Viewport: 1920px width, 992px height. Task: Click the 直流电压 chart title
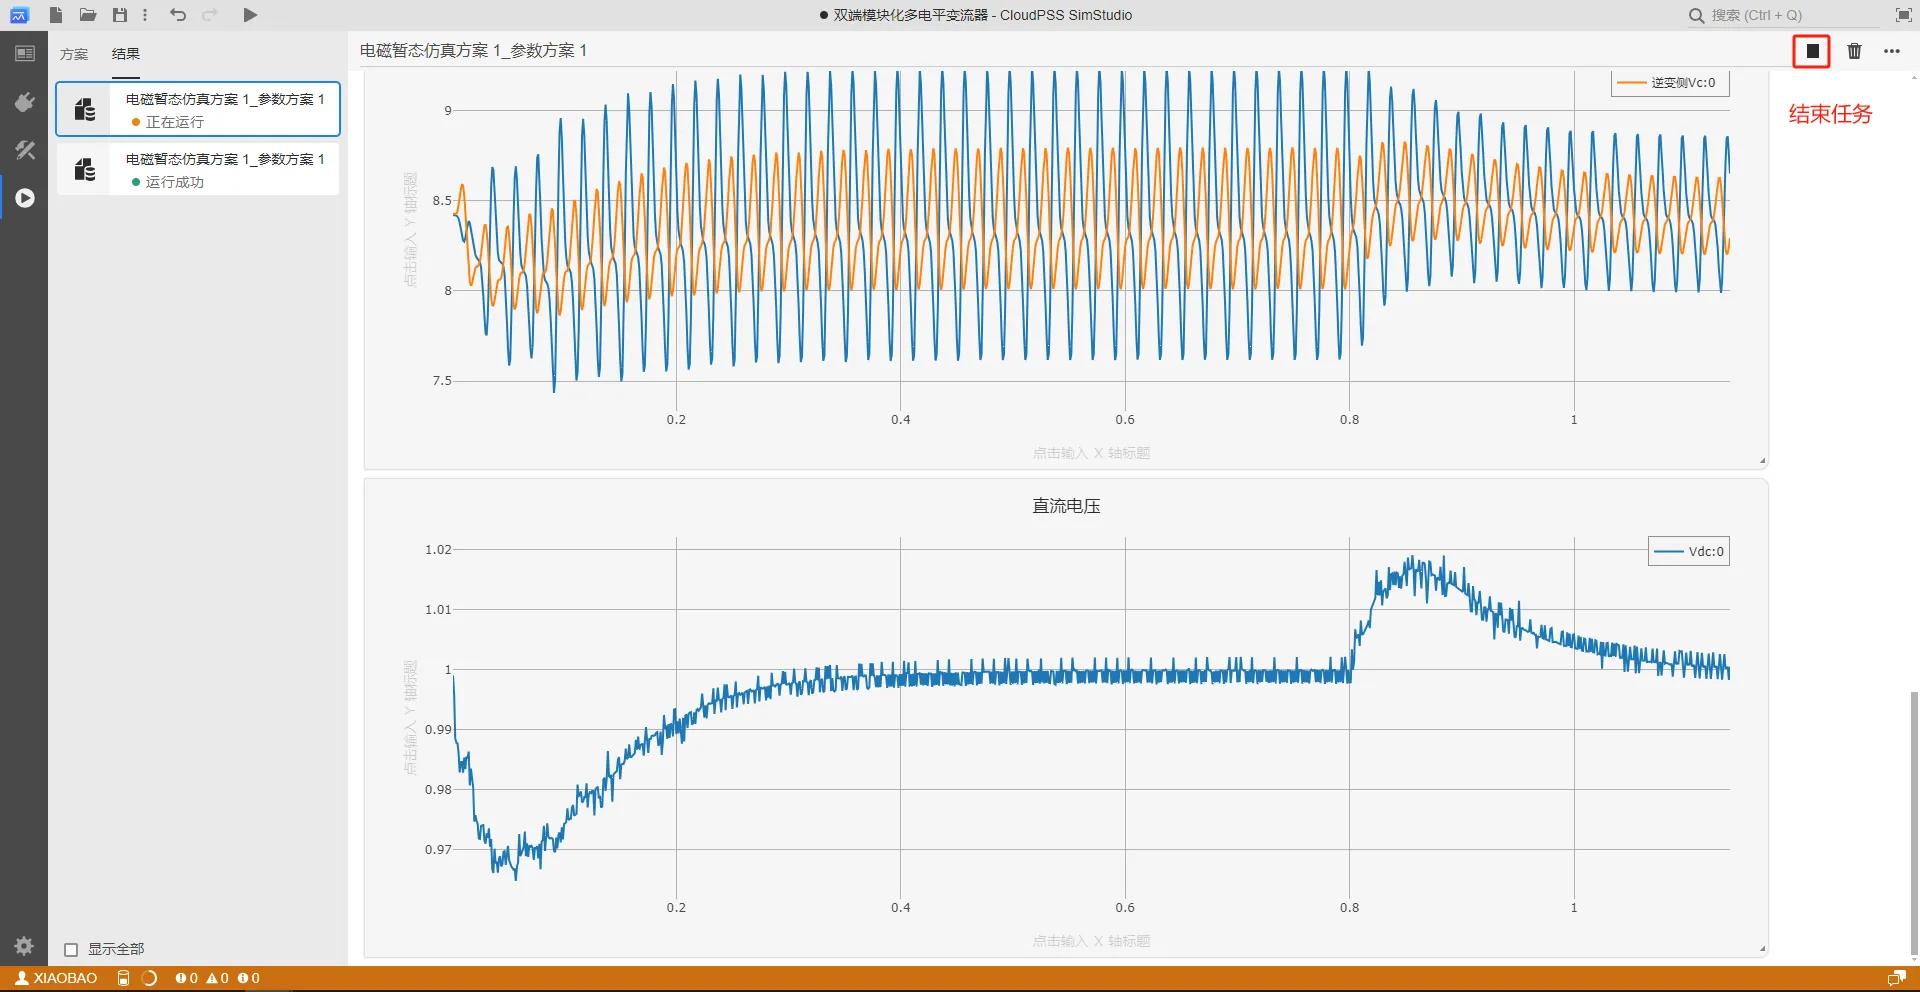[1066, 506]
